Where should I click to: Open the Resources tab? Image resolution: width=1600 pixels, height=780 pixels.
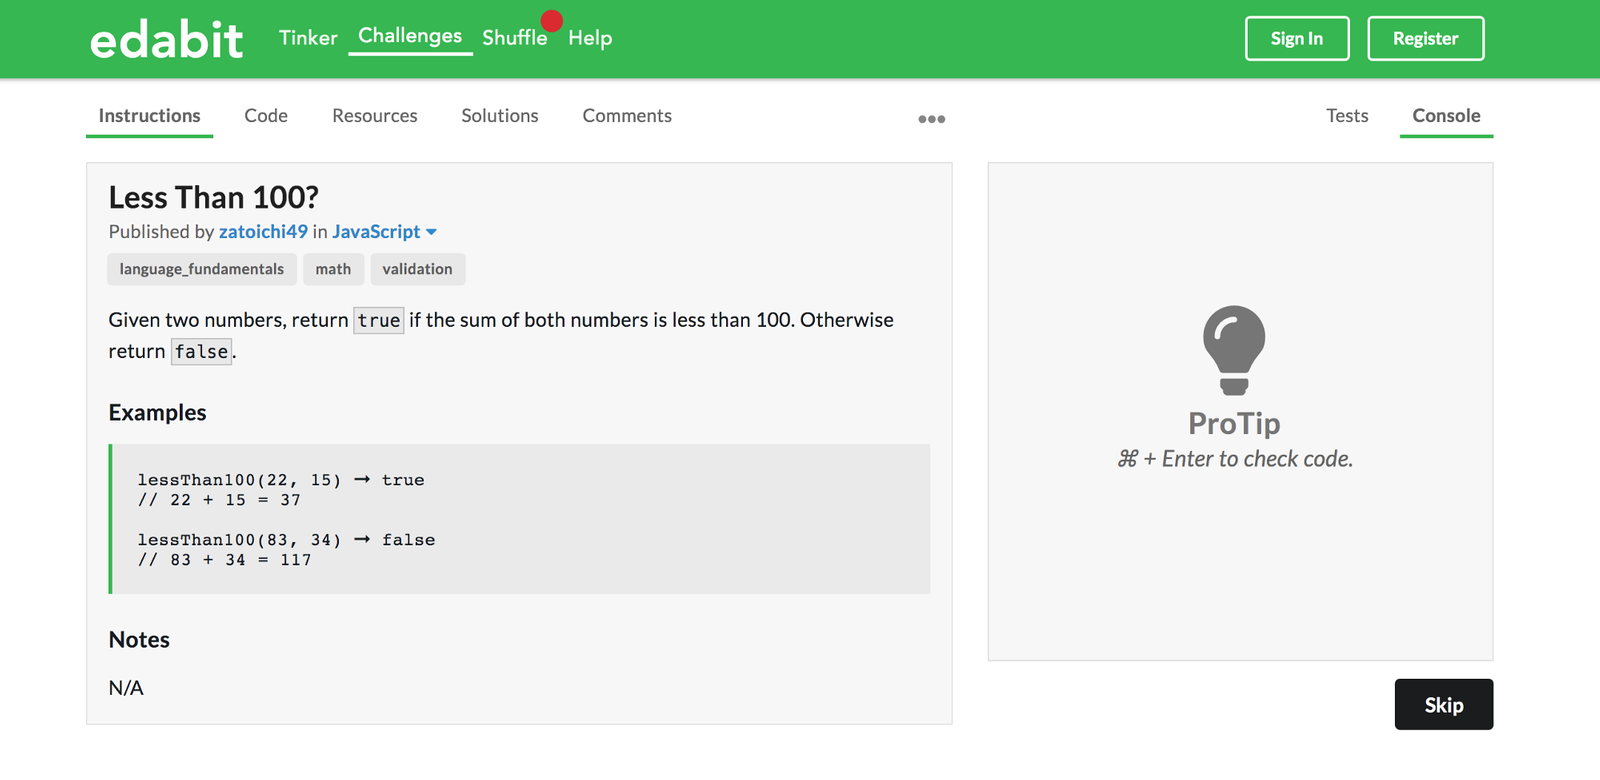tap(375, 116)
